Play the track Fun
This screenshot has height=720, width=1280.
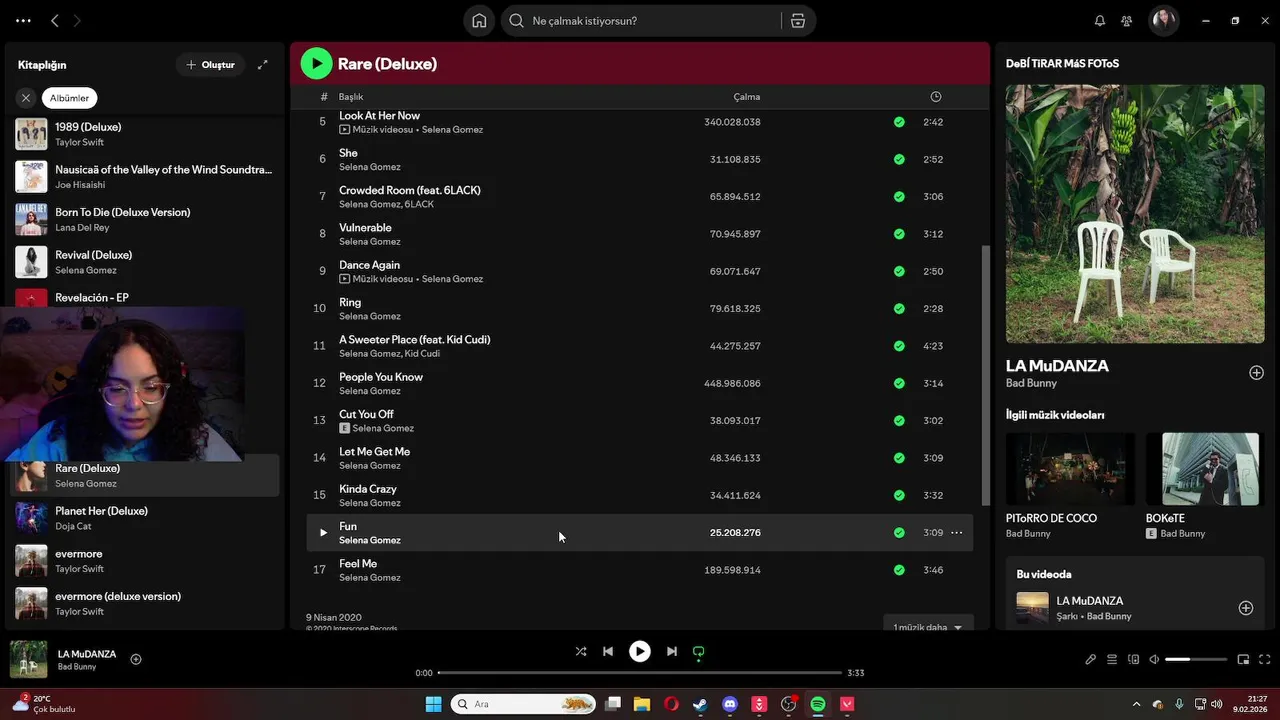coord(322,533)
